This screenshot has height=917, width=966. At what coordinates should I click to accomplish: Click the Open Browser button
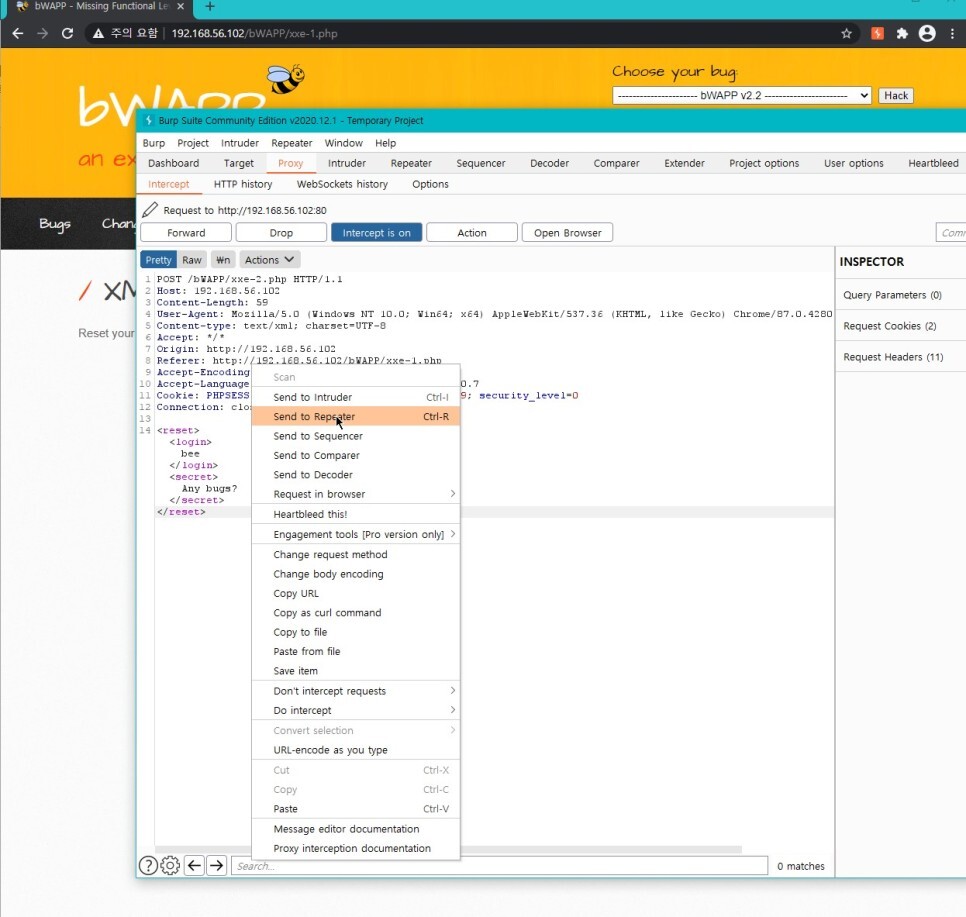(x=567, y=233)
